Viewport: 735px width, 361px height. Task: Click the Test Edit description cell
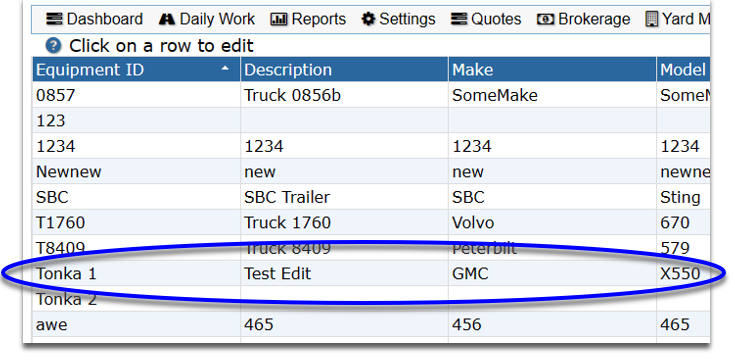point(344,273)
